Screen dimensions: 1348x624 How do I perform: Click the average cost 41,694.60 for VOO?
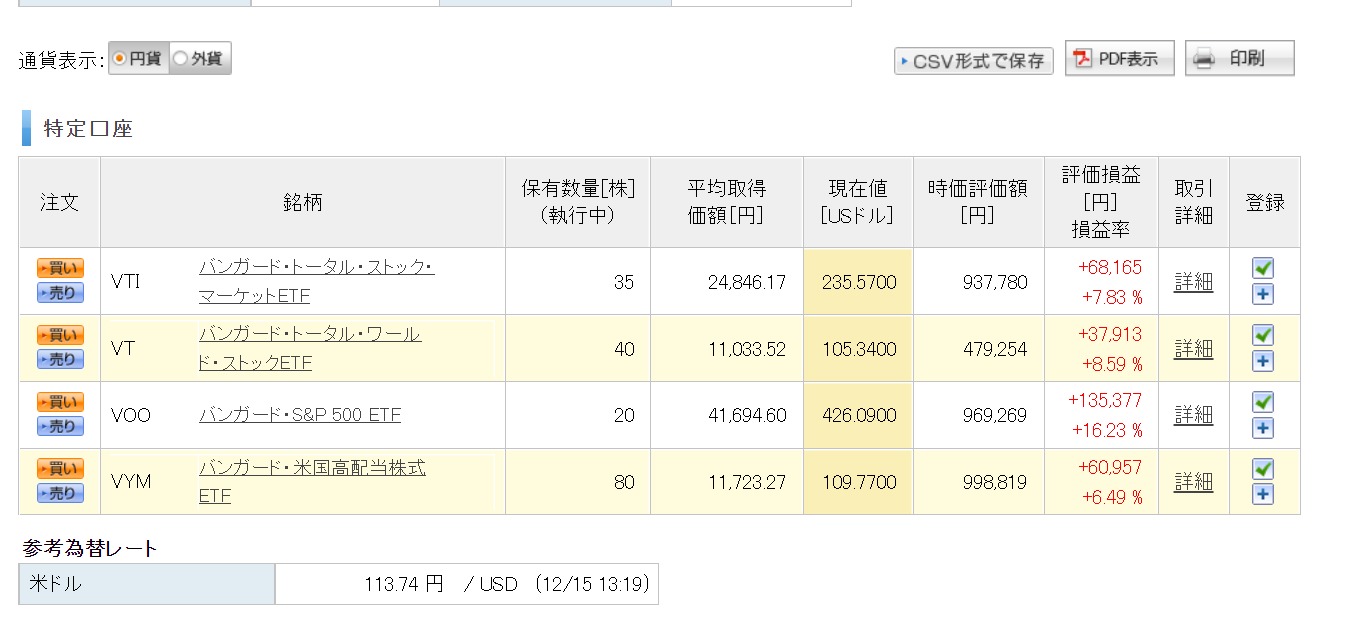747,416
